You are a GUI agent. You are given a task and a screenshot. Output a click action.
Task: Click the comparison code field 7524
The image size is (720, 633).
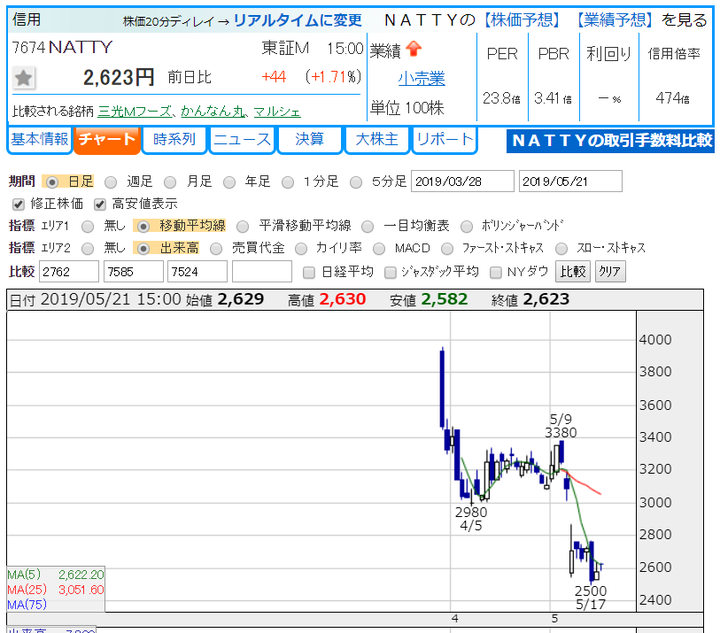(x=197, y=272)
